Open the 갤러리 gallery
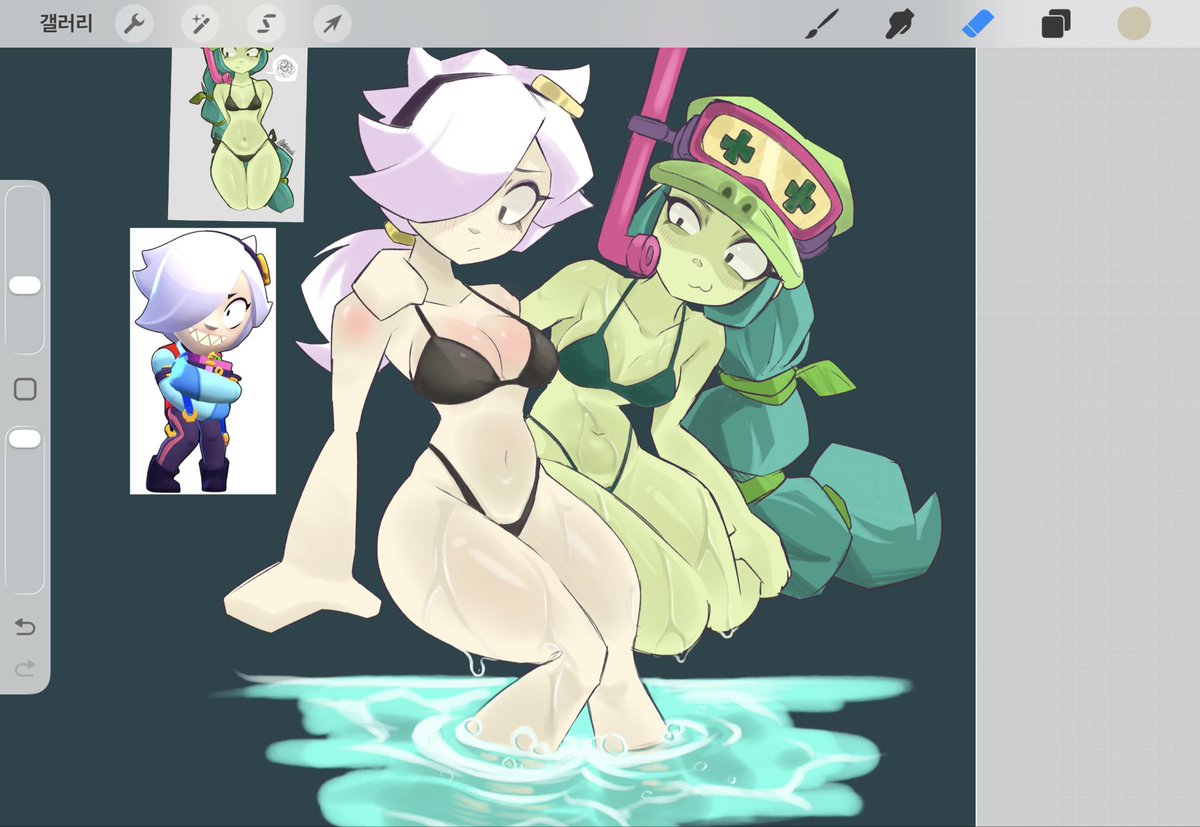This screenshot has width=1200, height=827. pyautogui.click(x=66, y=23)
